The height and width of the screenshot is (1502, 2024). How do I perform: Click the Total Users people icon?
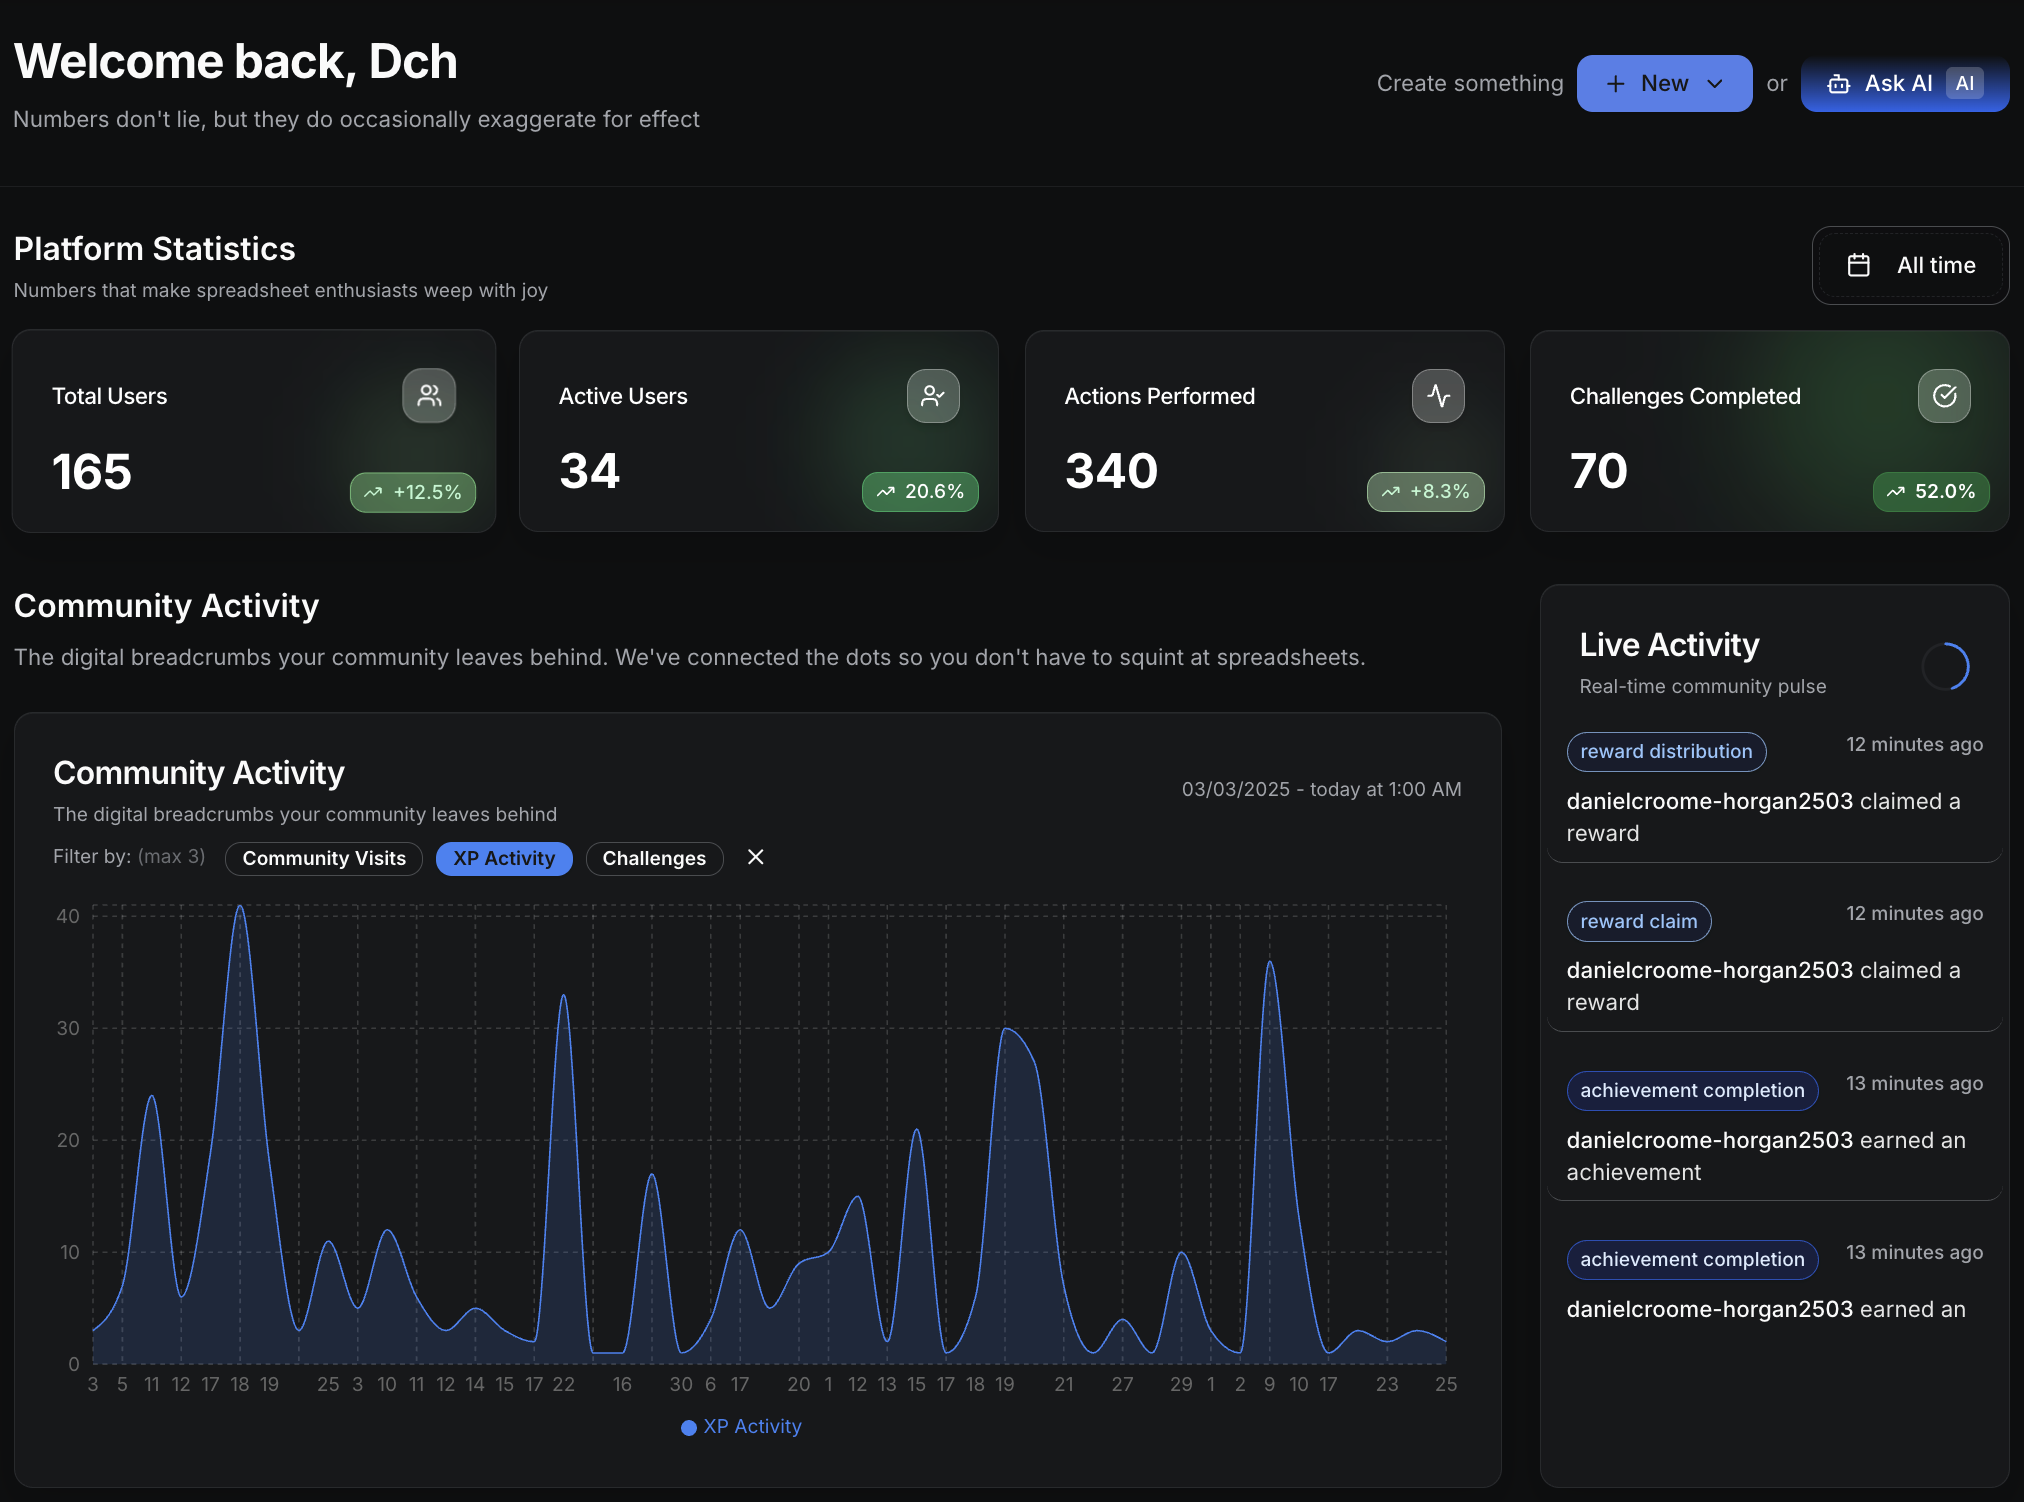[x=429, y=396]
